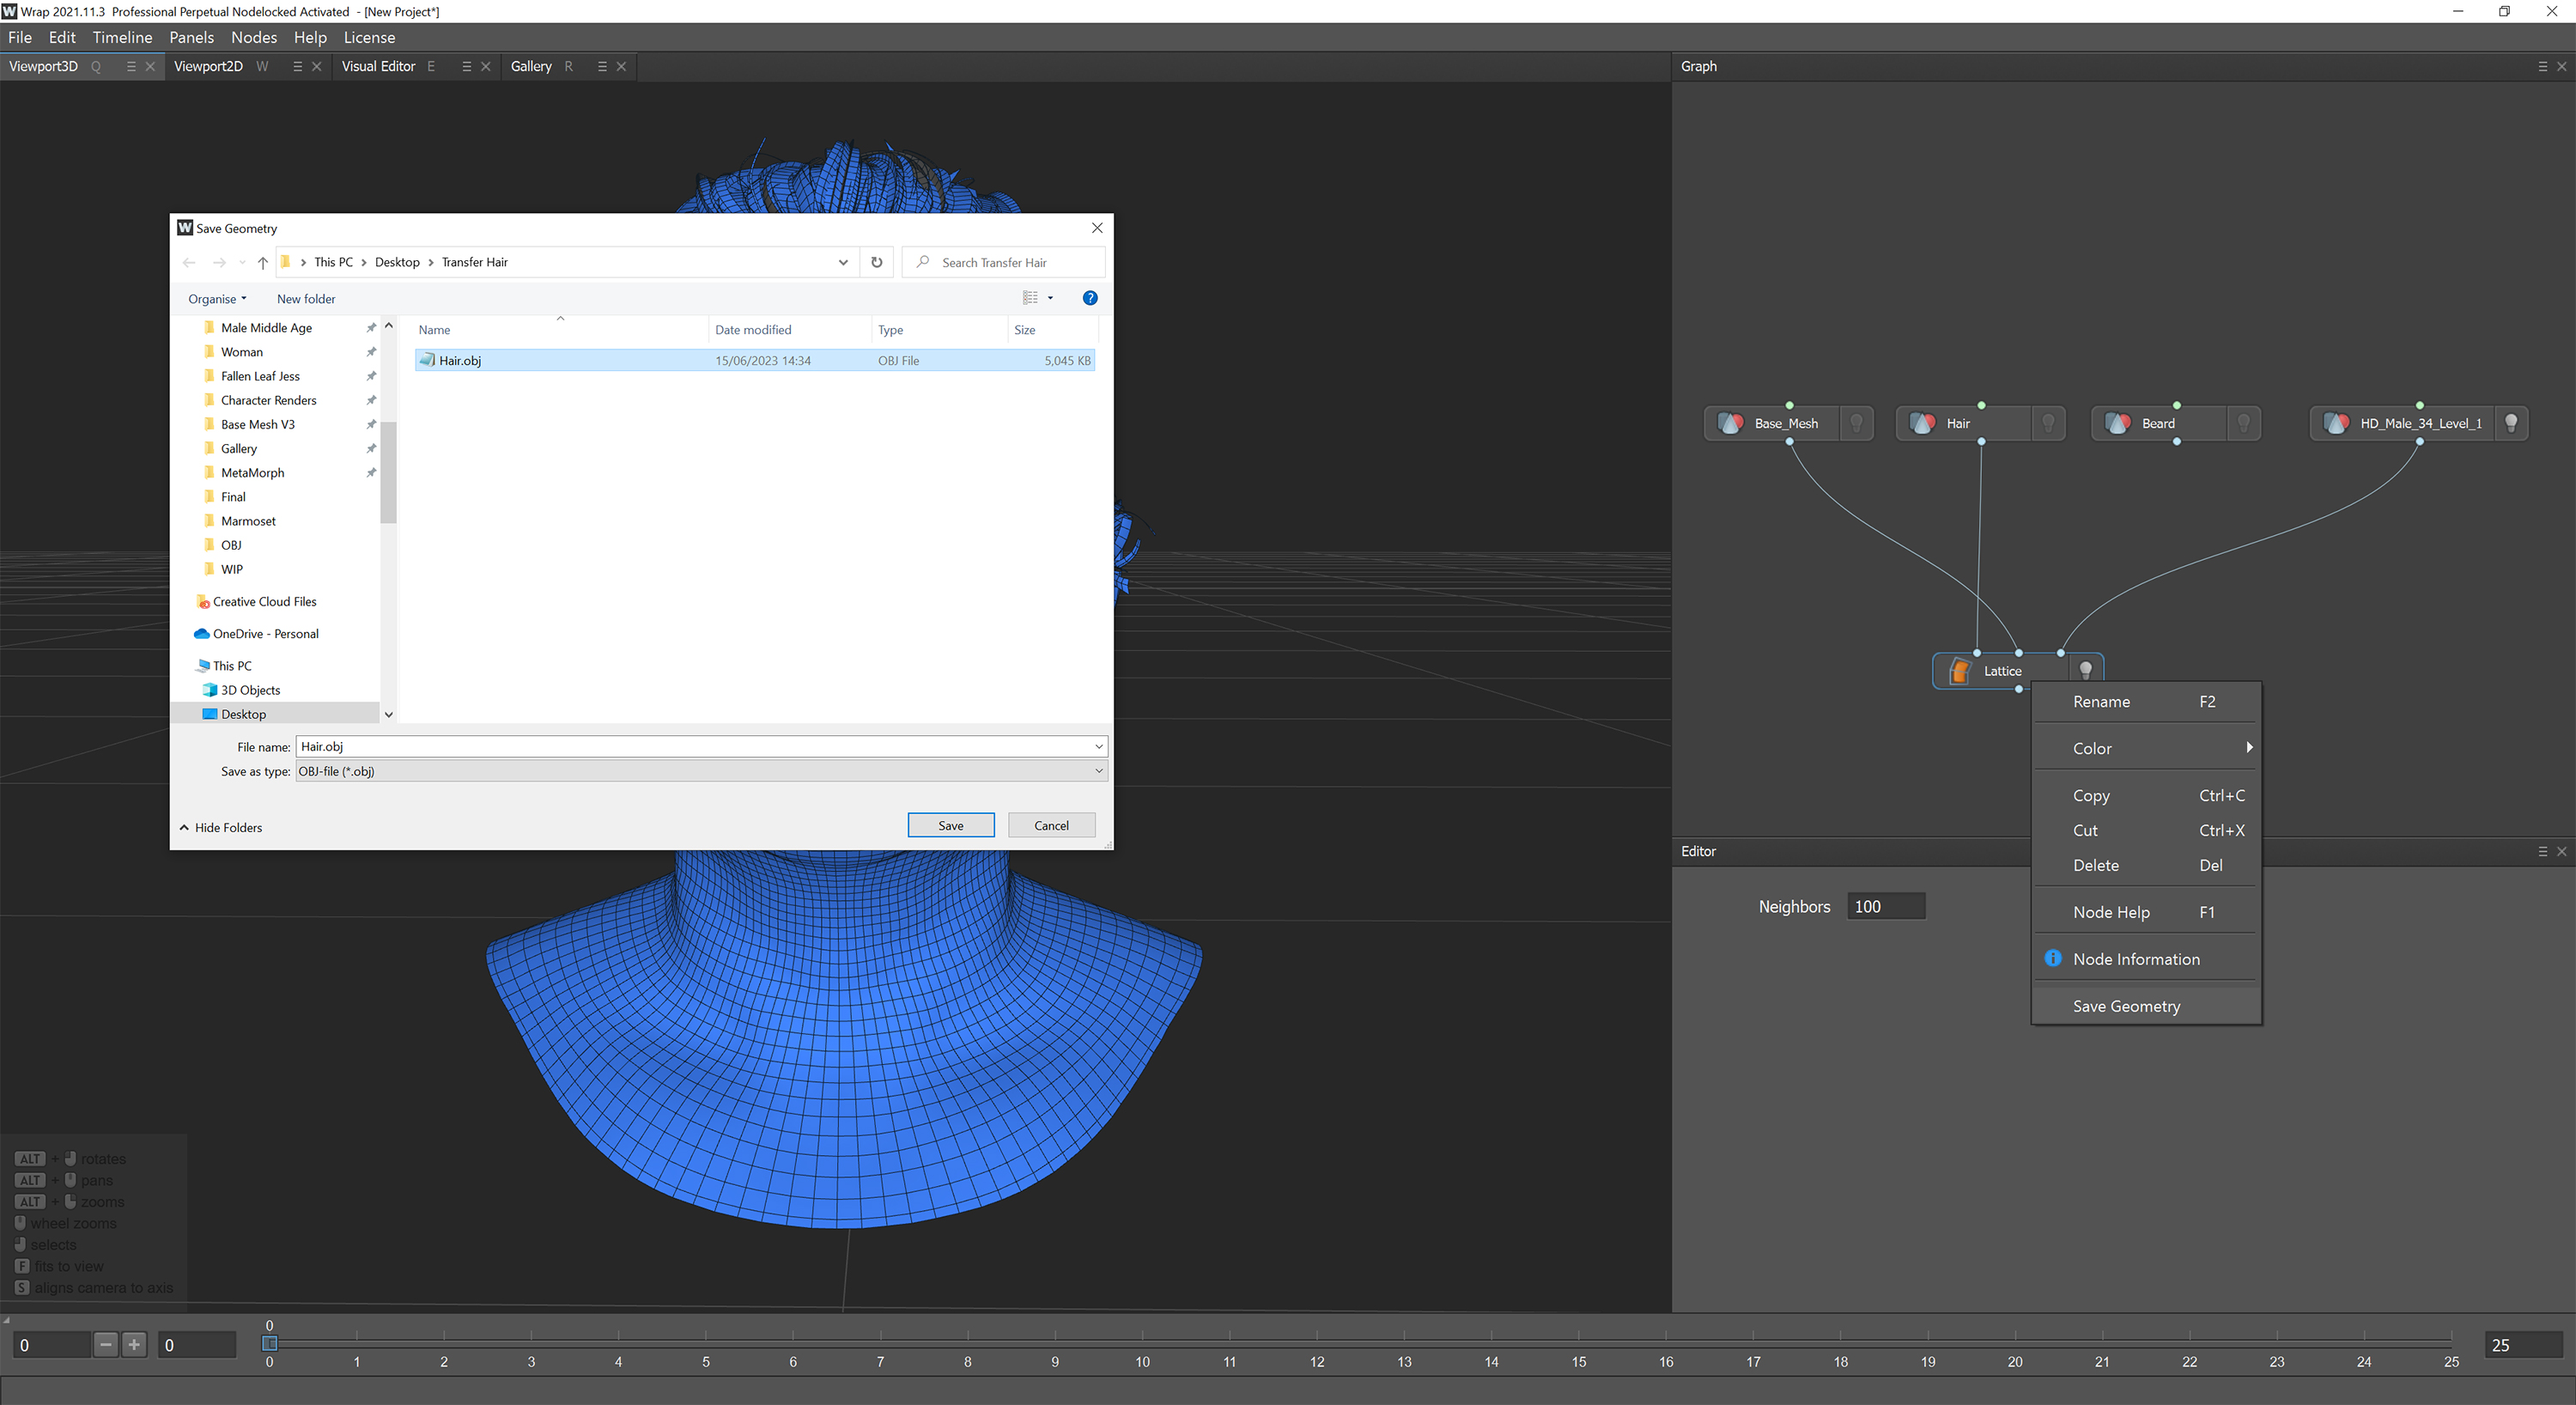Viewport: 2576px width, 1405px height.
Task: Click the change-view icon above the file list
Action: pos(1031,297)
